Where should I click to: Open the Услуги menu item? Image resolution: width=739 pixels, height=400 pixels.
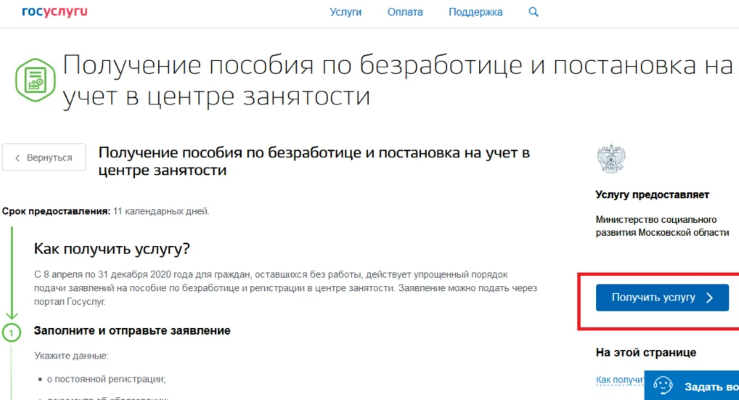coord(346,12)
